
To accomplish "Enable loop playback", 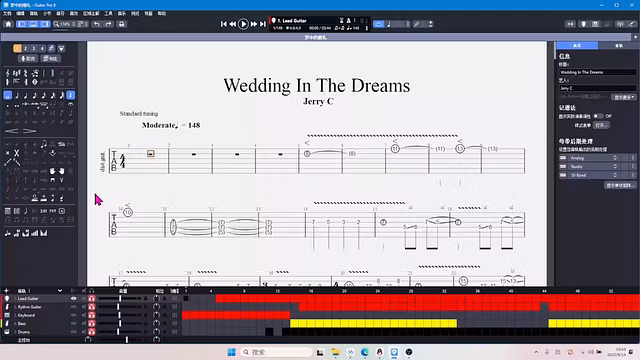I will (x=378, y=24).
